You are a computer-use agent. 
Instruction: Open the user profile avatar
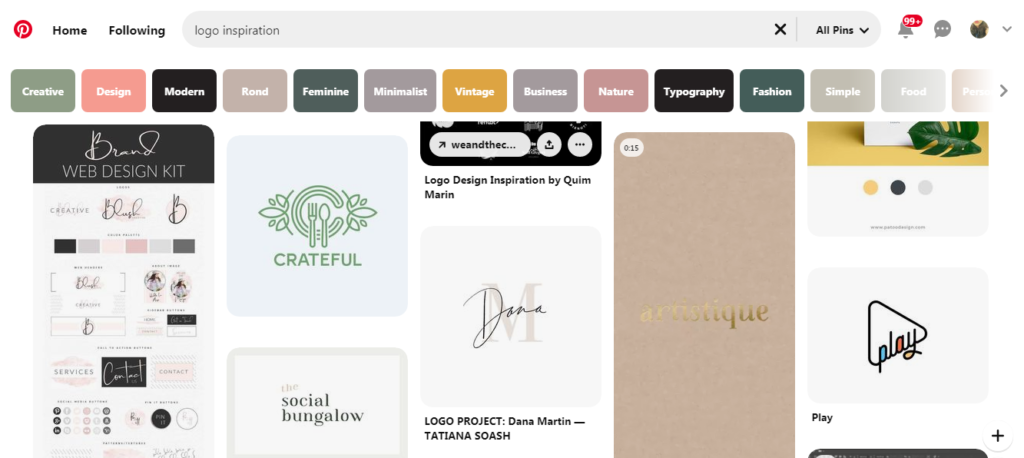click(979, 29)
